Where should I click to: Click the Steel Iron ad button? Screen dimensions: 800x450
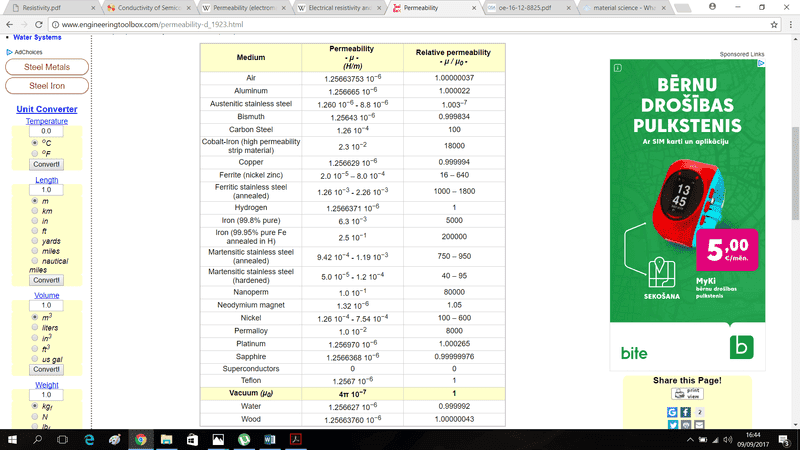47,86
